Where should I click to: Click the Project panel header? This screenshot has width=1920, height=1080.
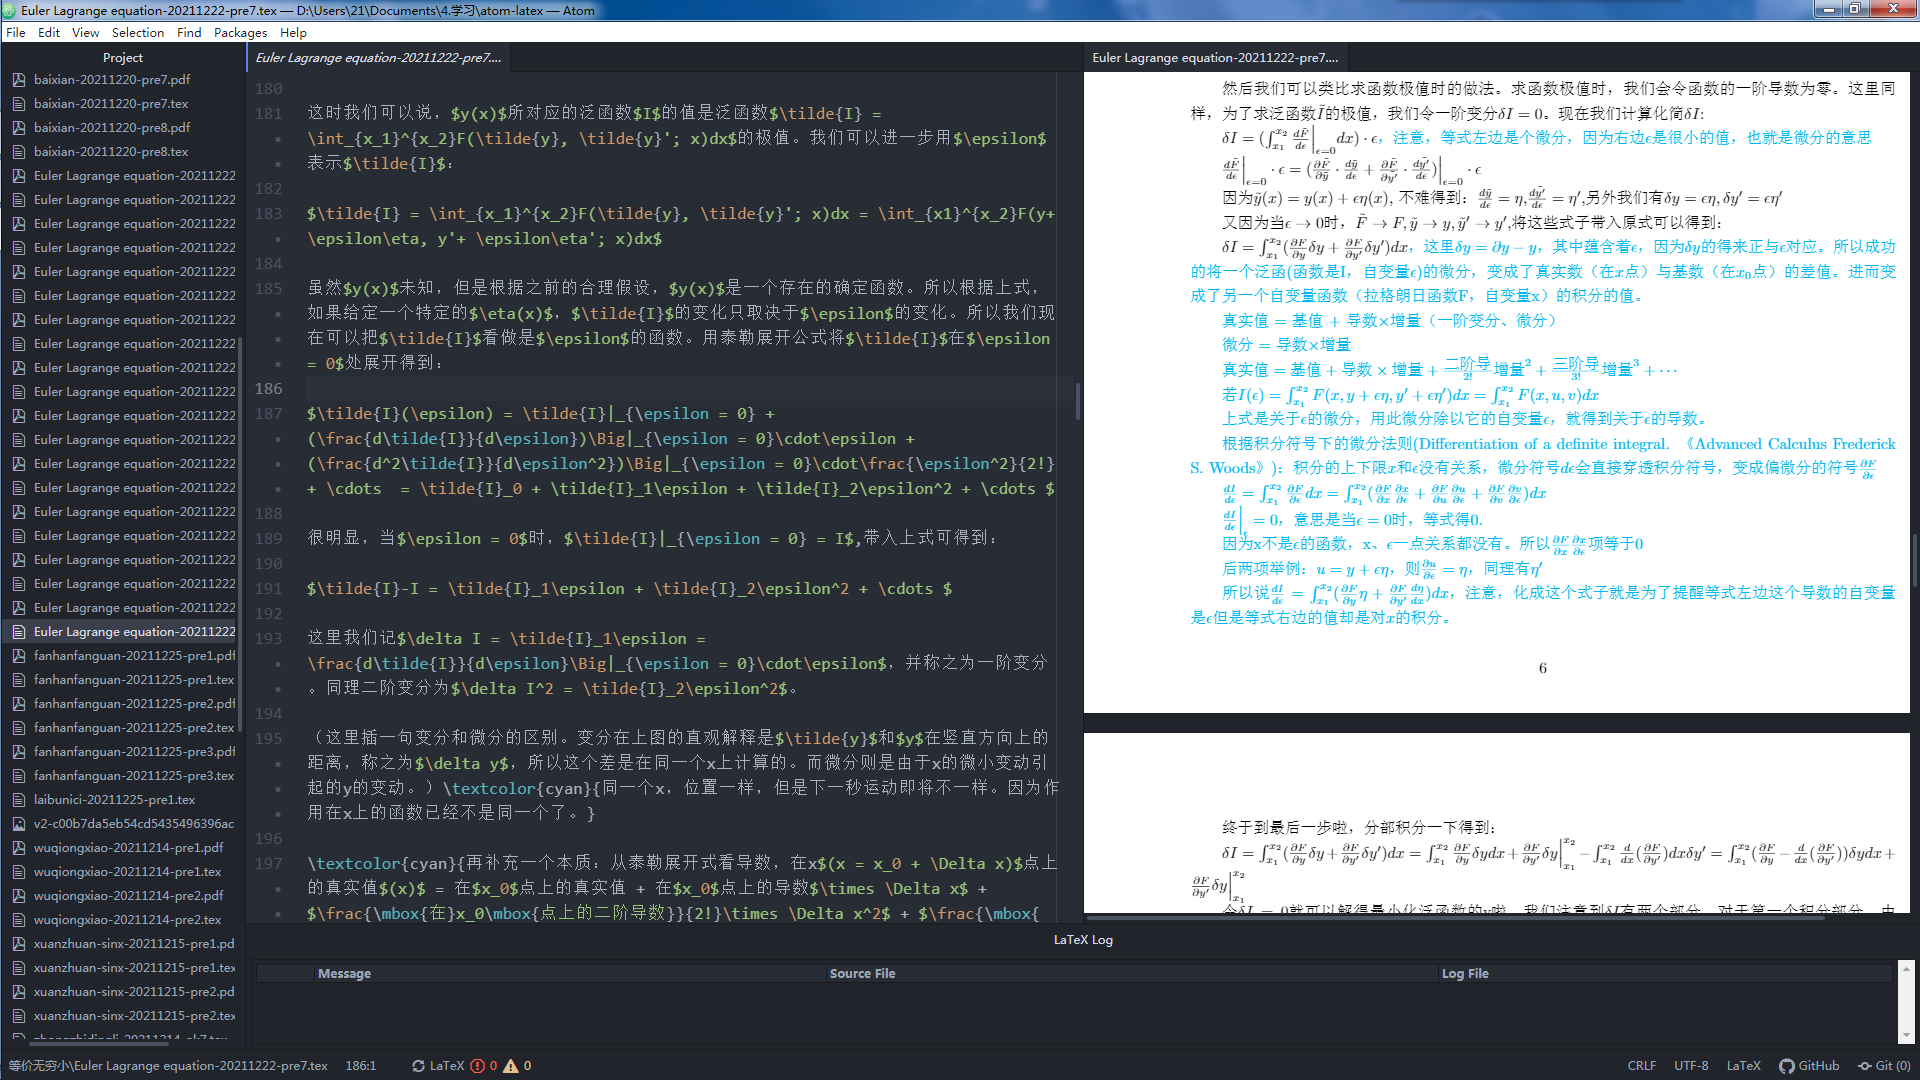123,58
